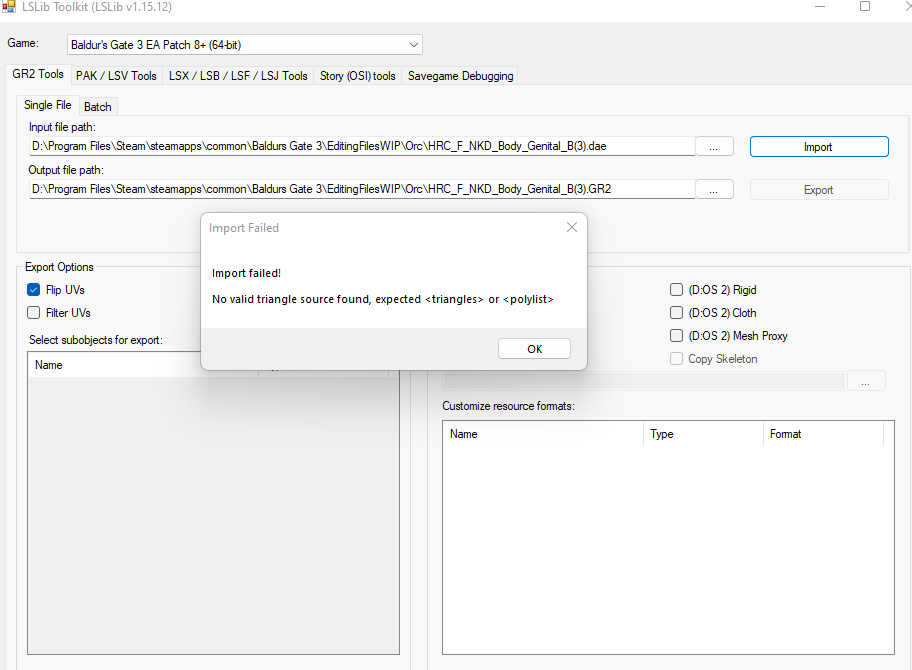The image size is (912, 670).
Task: Confirm the error dialog with OK
Action: point(534,349)
